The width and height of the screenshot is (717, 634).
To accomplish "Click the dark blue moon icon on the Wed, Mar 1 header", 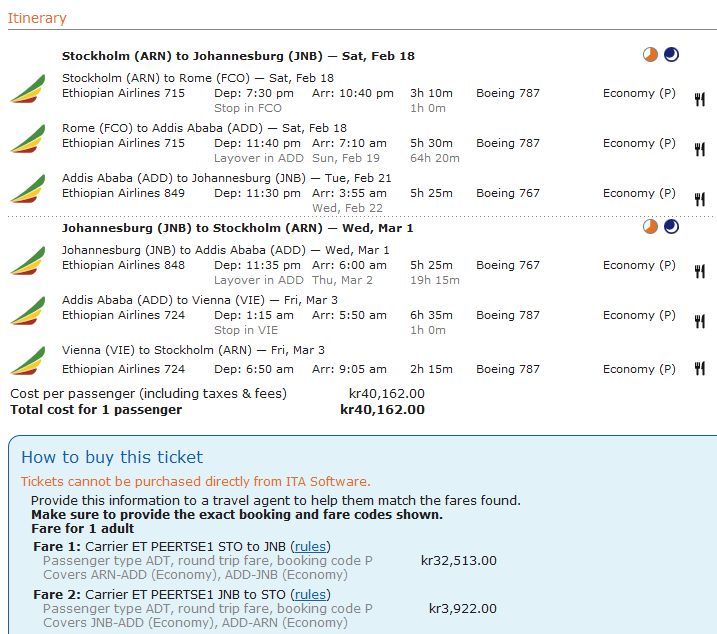I will [x=671, y=227].
